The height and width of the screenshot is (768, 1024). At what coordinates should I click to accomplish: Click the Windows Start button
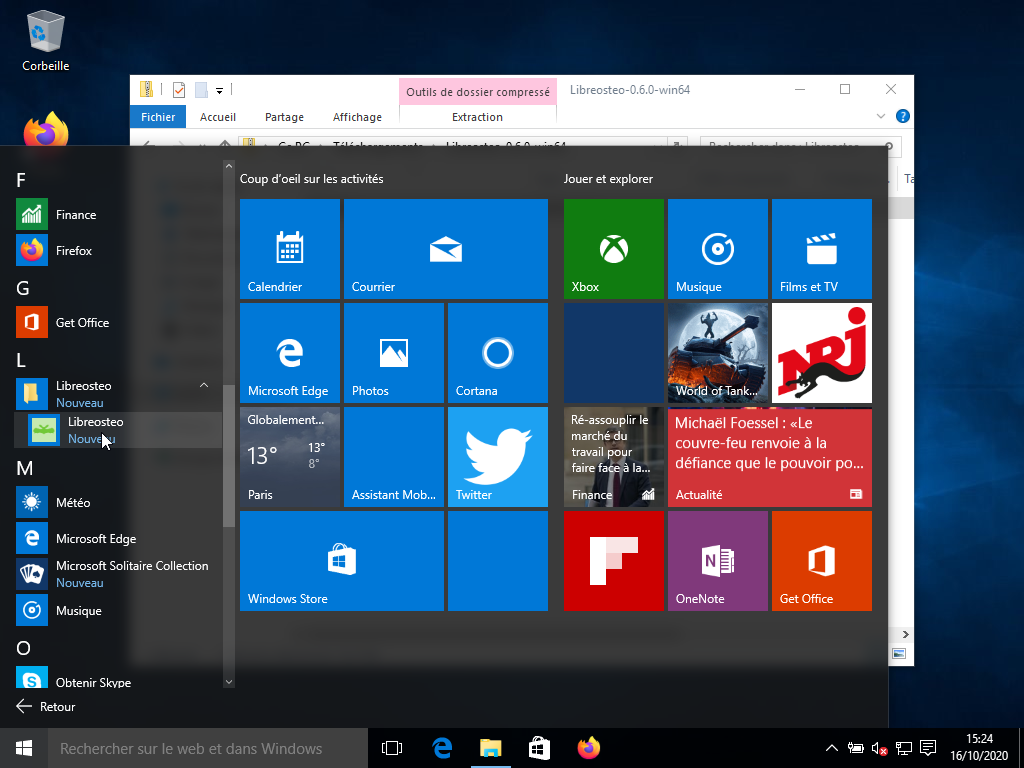pos(24,748)
